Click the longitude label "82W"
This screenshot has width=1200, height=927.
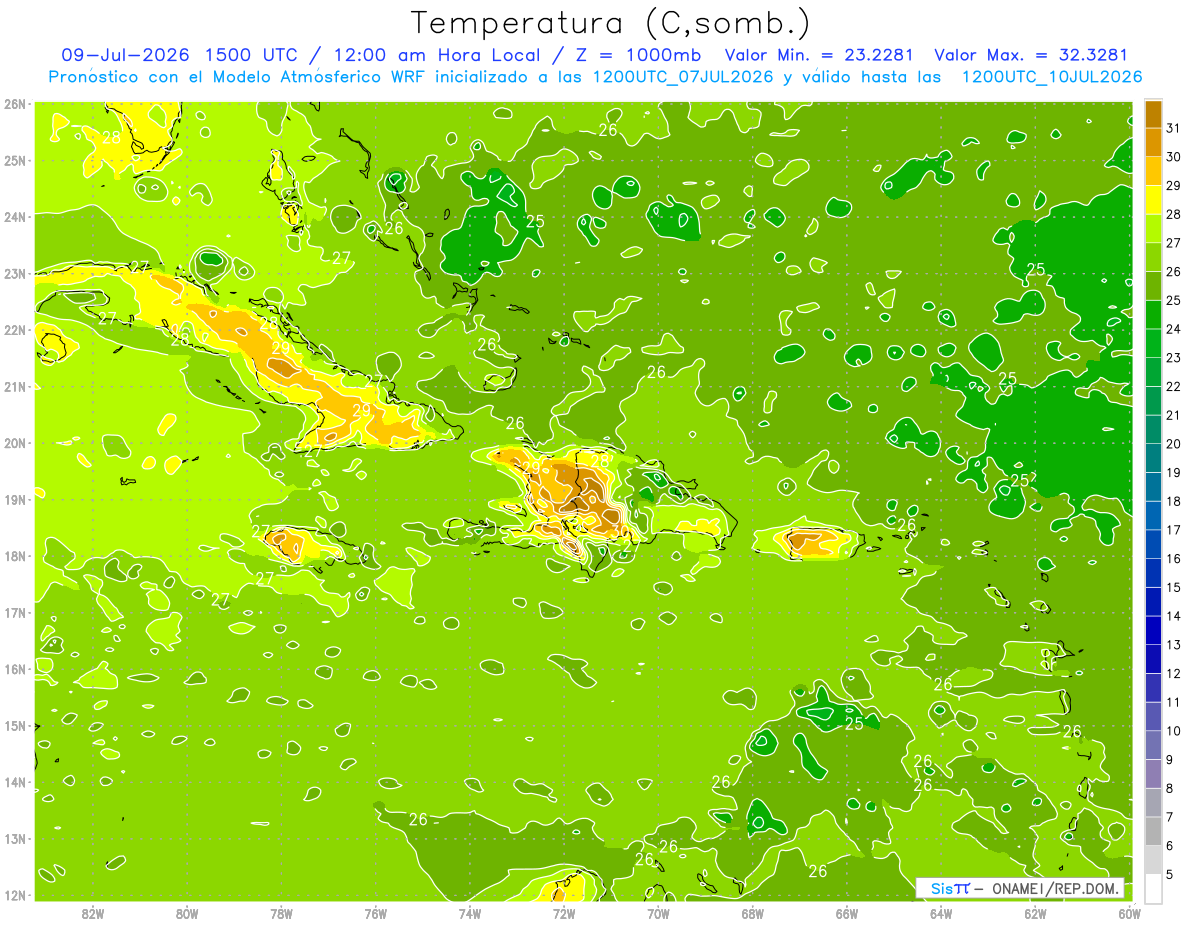(x=93, y=913)
